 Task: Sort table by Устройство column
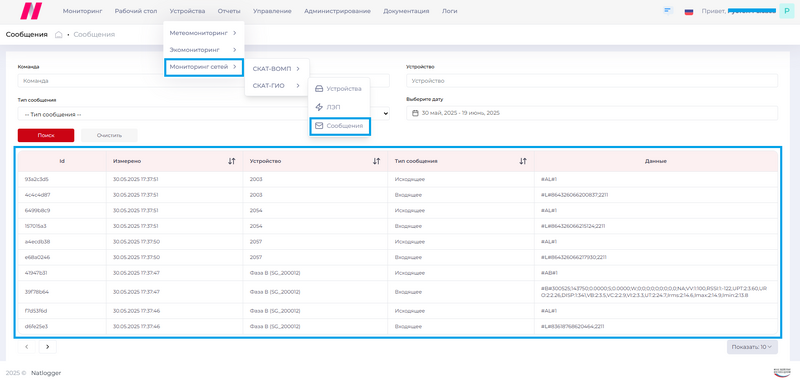click(x=376, y=161)
